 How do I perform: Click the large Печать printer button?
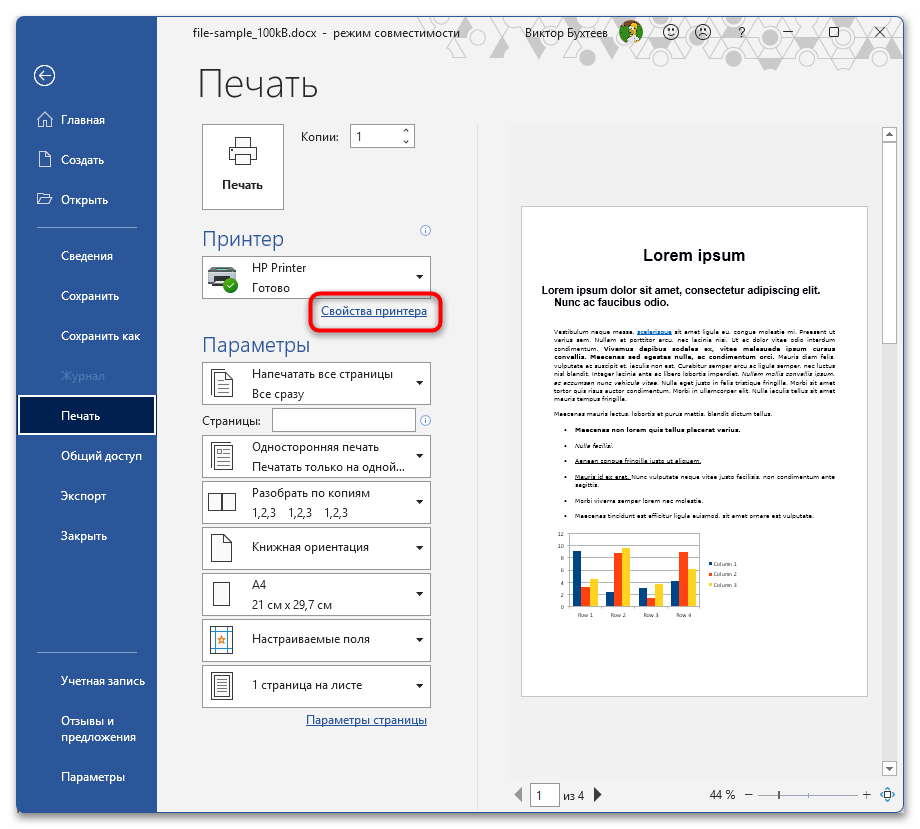pyautogui.click(x=243, y=167)
